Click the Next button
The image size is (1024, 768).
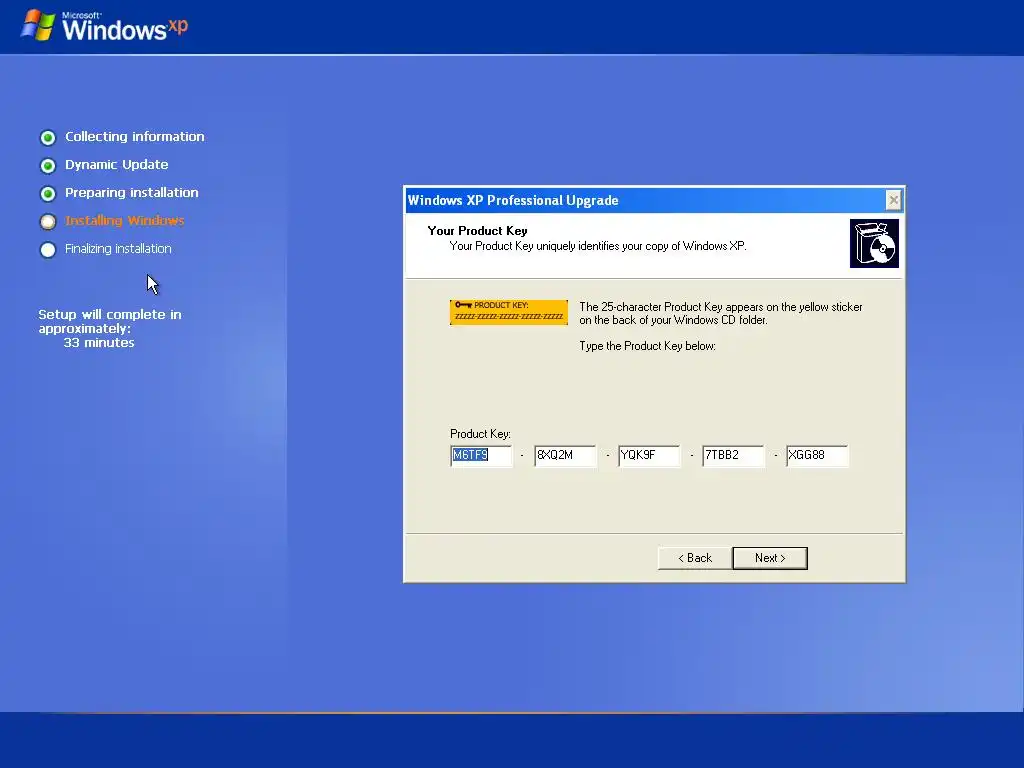click(x=770, y=558)
